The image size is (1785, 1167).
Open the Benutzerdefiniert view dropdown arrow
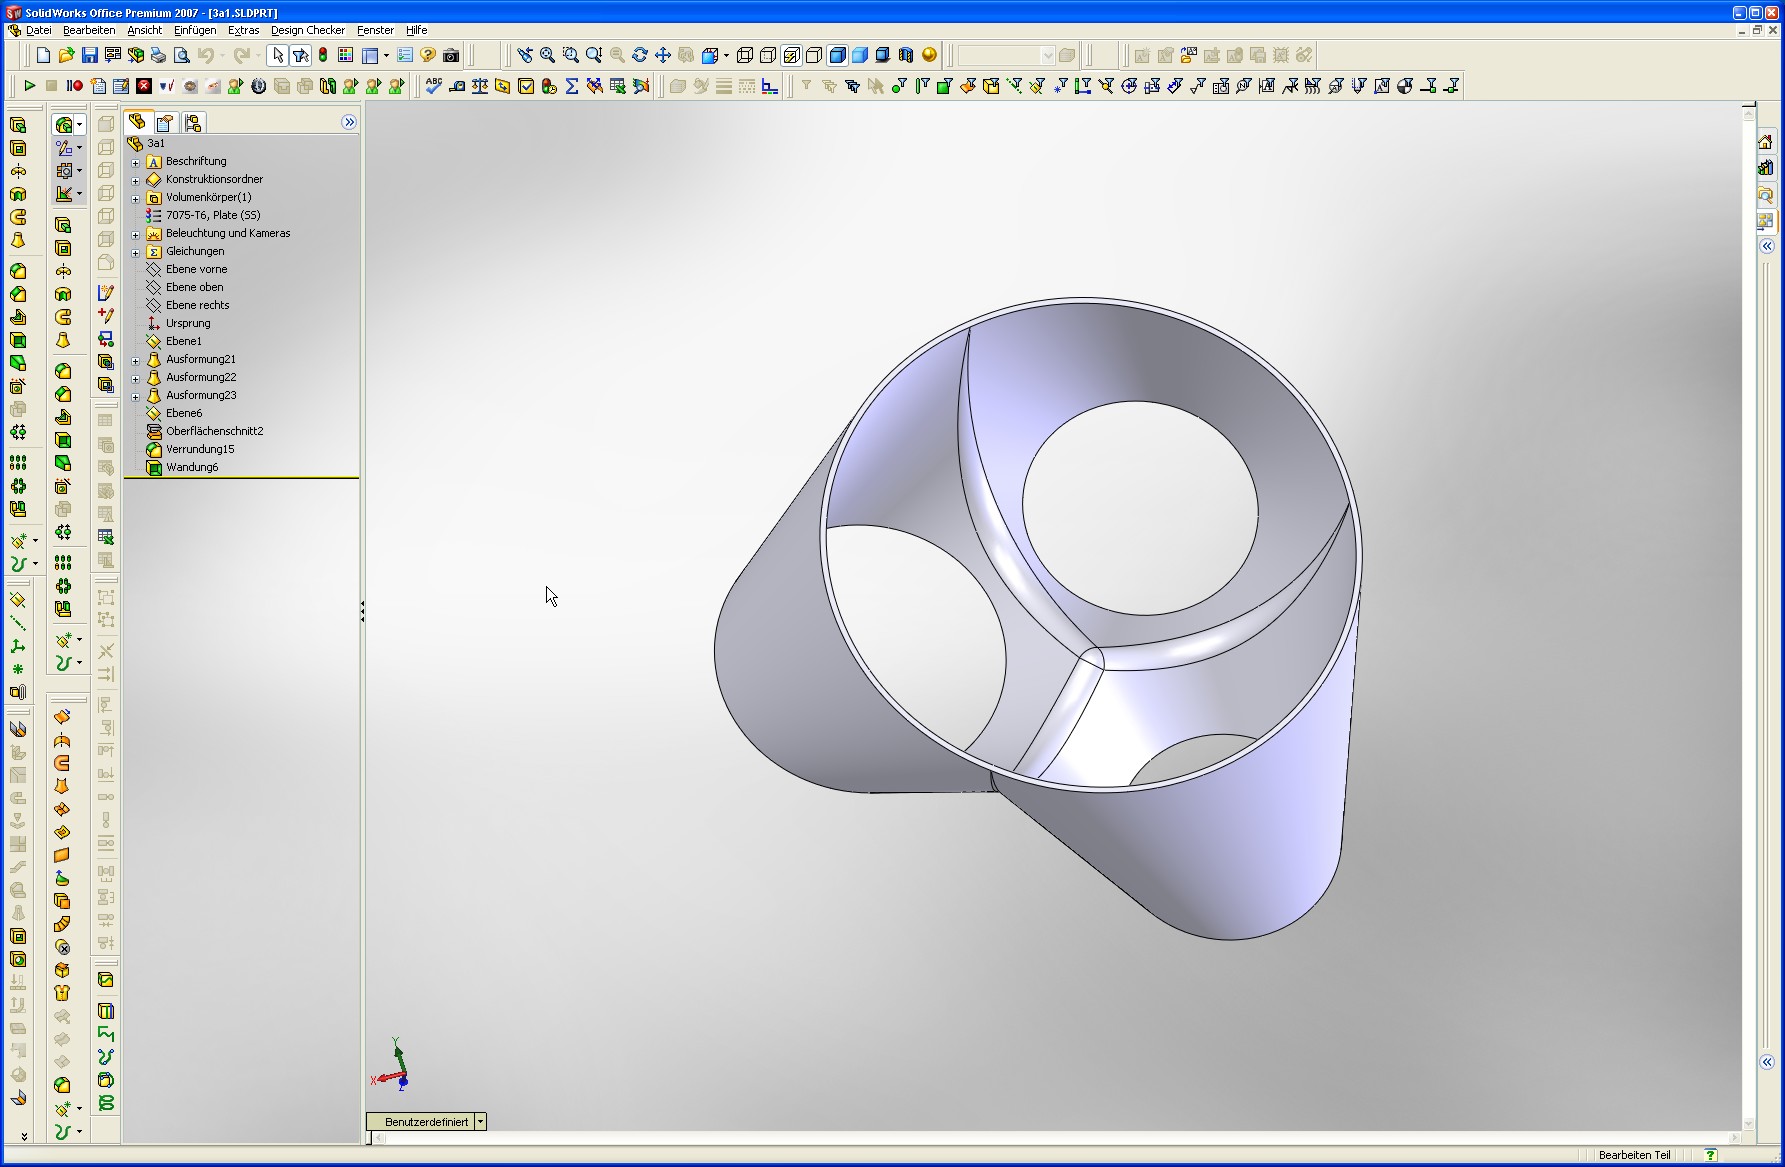pos(480,1122)
